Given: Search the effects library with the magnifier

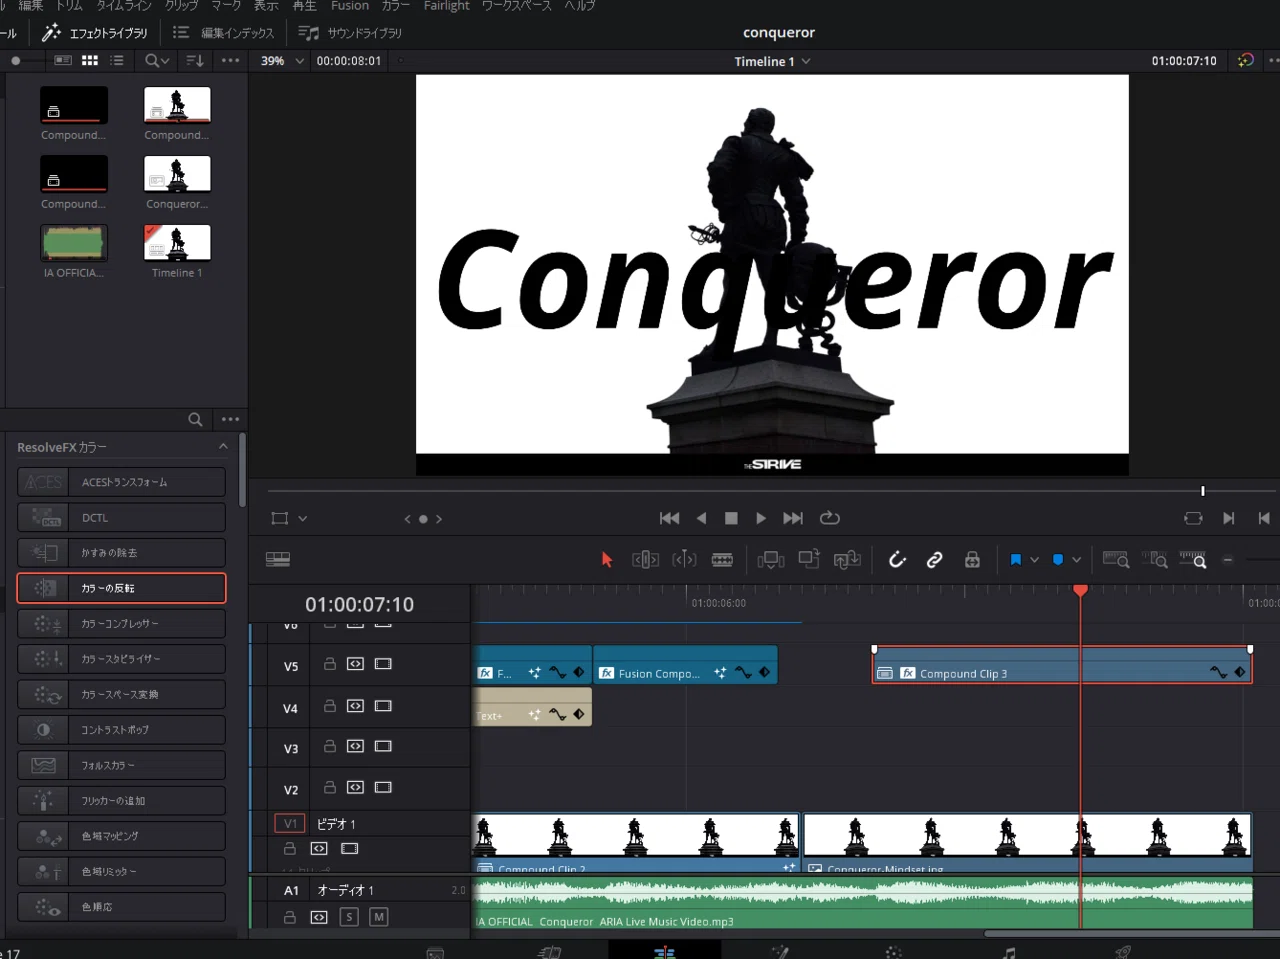Looking at the screenshot, I should [196, 419].
